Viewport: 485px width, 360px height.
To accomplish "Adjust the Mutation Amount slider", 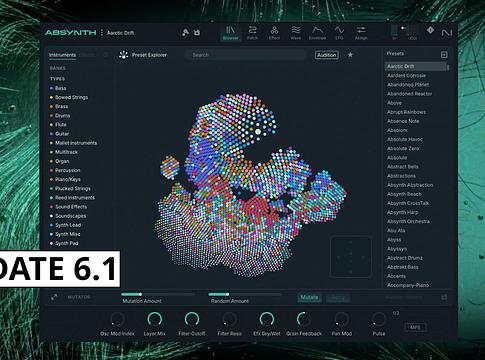I will click(158, 294).
